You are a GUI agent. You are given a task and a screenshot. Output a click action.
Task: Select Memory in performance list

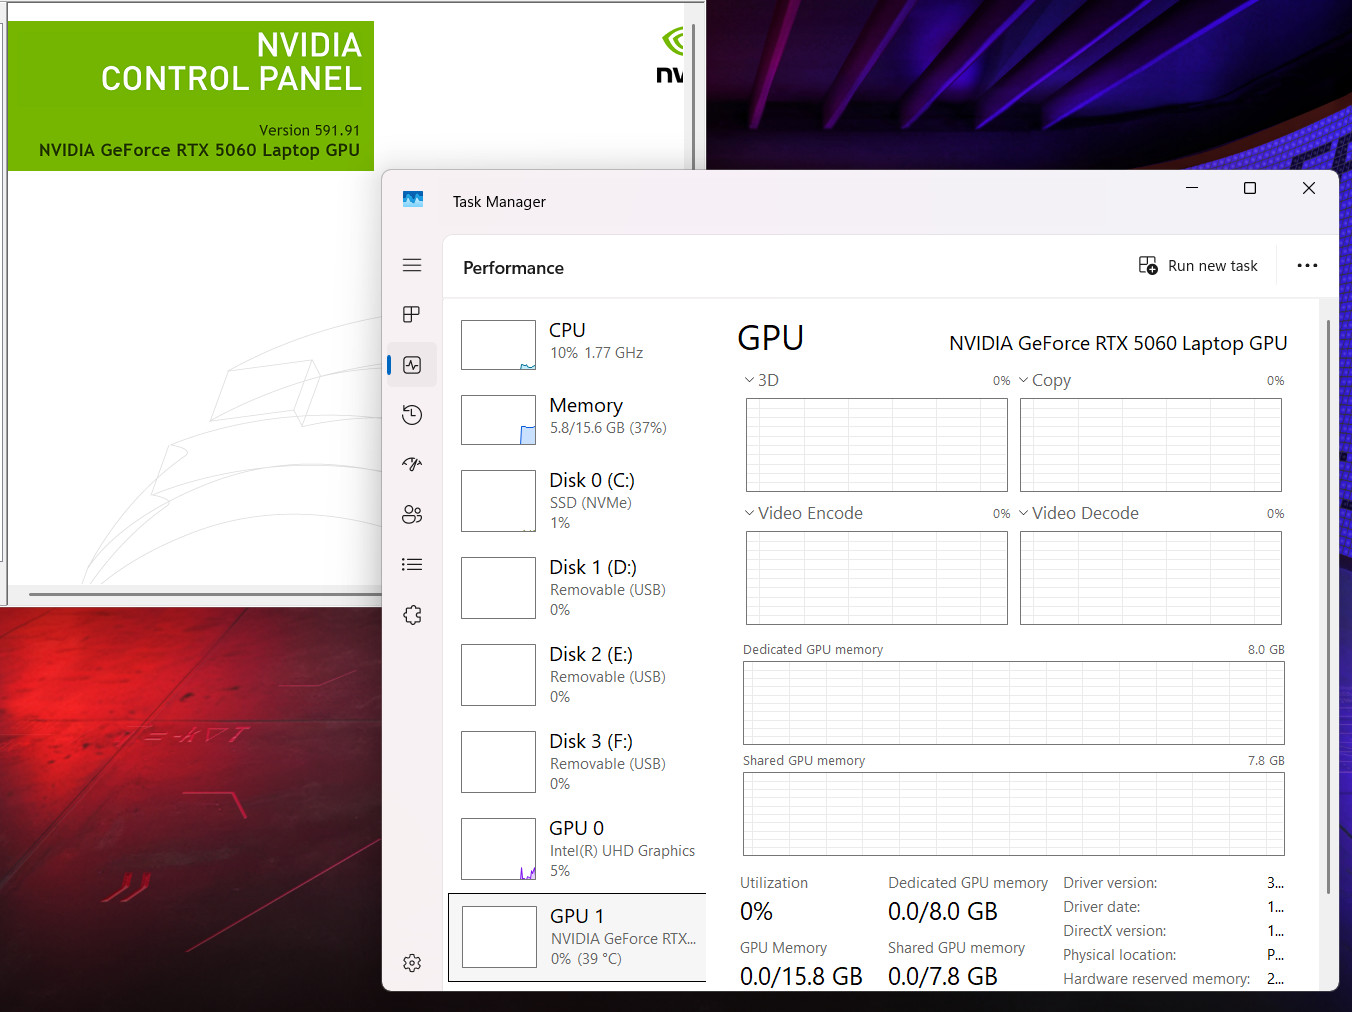click(x=578, y=418)
